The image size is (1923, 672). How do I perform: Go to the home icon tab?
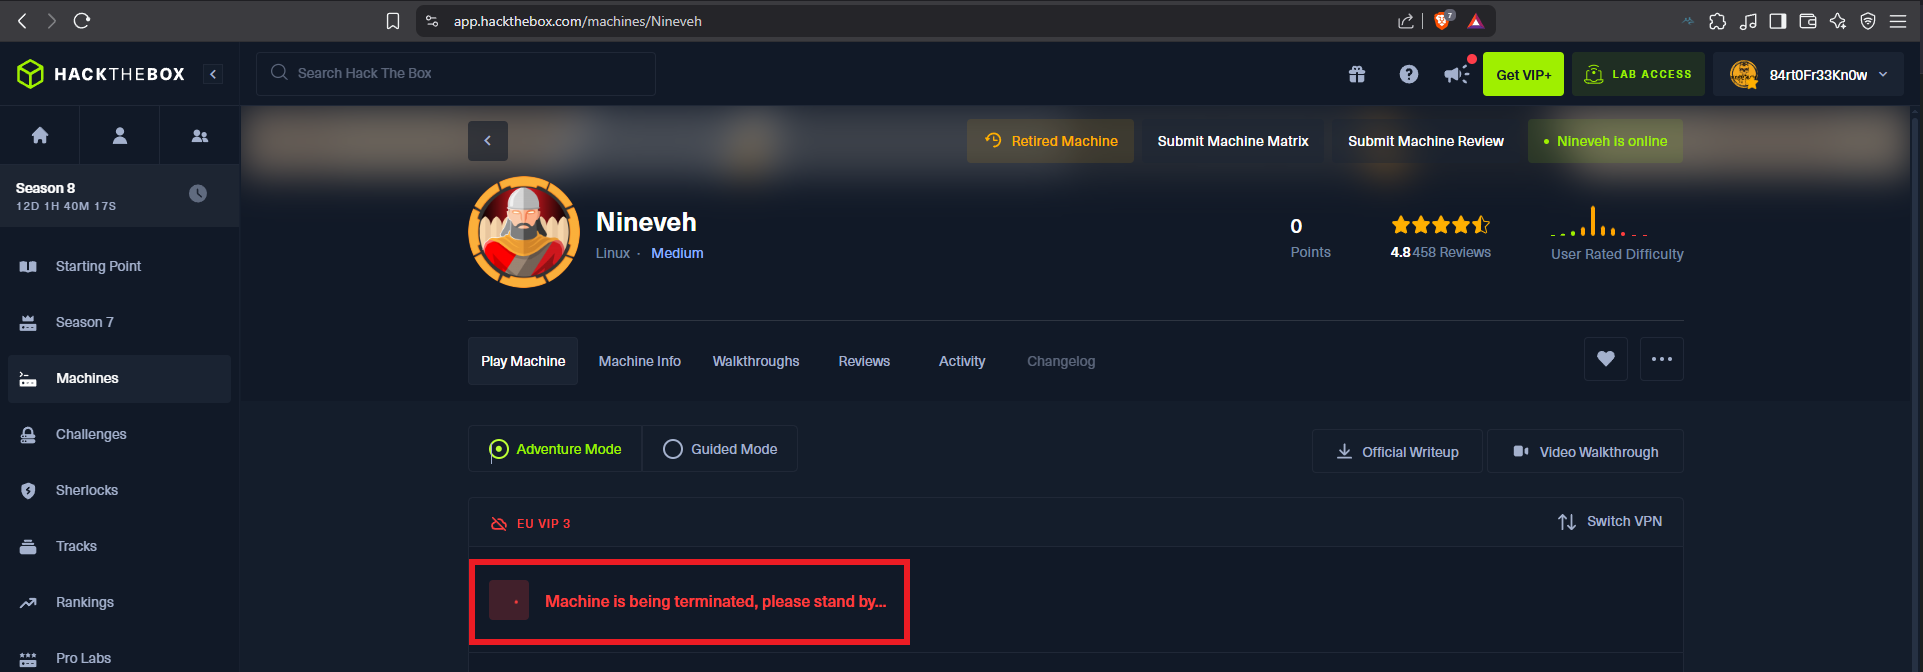click(40, 135)
